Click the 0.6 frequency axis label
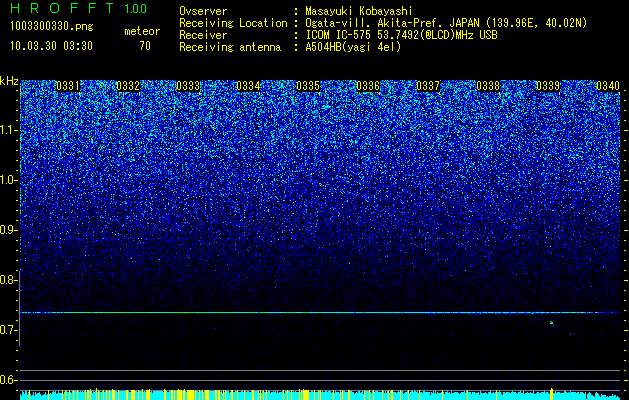 (x=9, y=380)
